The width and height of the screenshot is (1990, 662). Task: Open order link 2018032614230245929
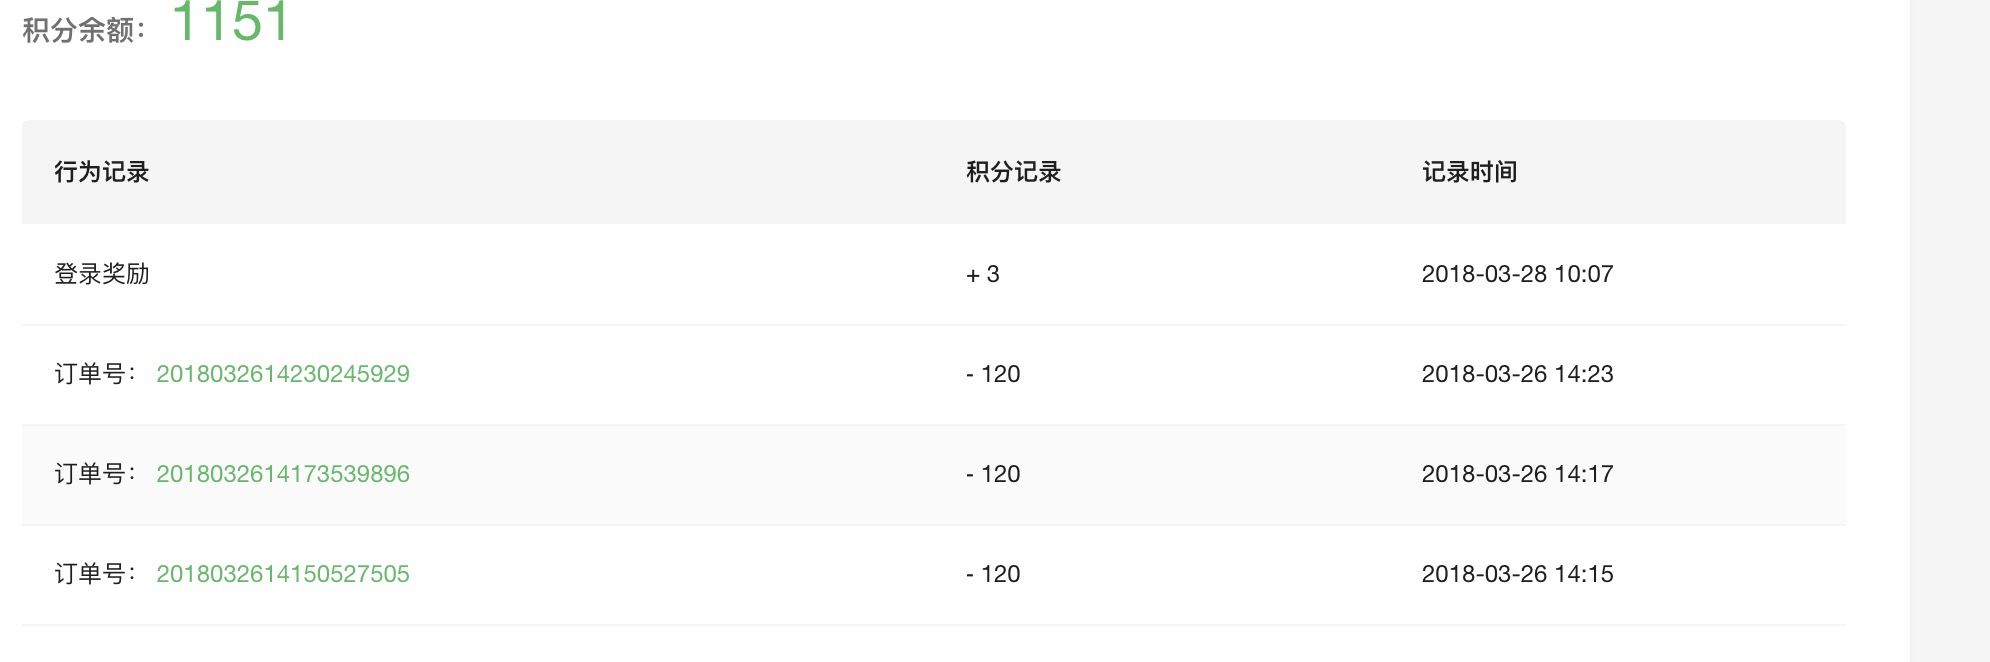283,374
